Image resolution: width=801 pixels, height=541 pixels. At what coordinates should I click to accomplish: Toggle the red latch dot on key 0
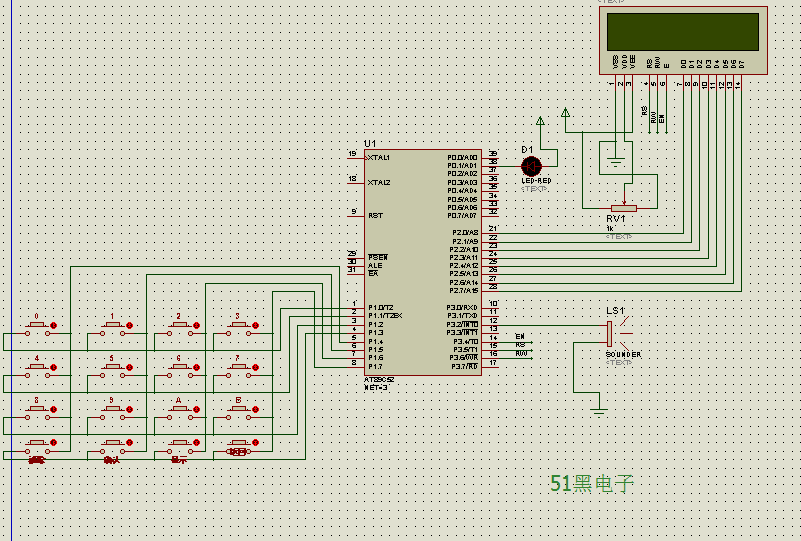pos(54,325)
